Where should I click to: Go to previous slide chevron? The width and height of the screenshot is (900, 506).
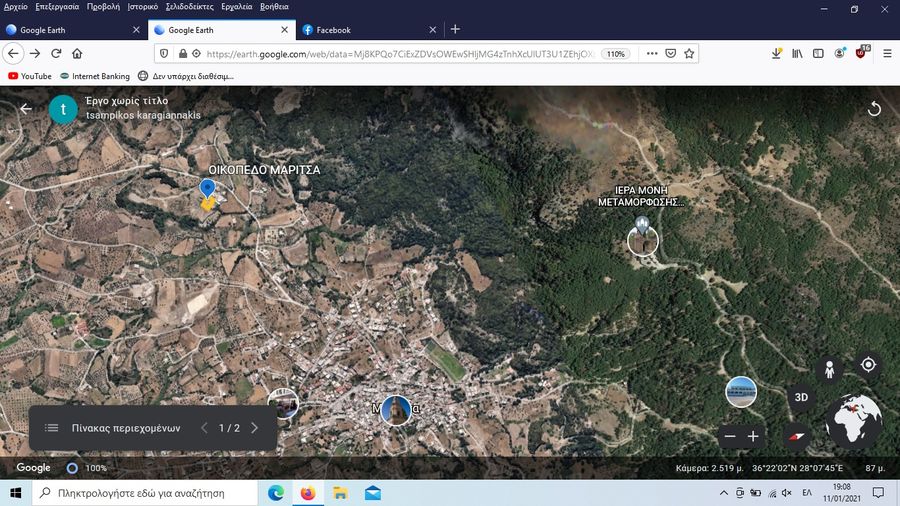pos(204,428)
